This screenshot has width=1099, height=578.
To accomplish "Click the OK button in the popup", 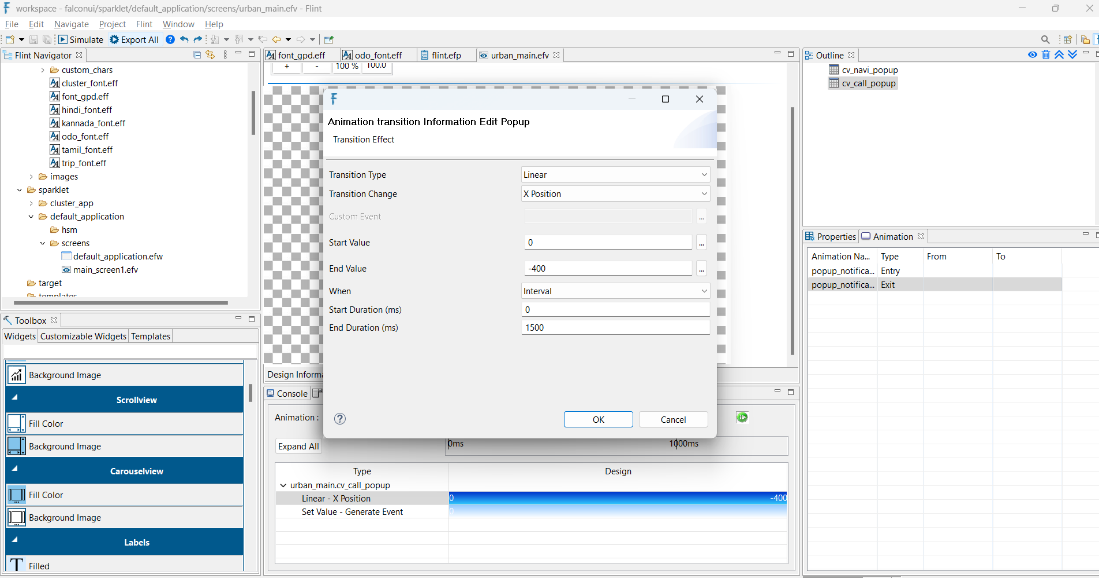I will [x=598, y=419].
